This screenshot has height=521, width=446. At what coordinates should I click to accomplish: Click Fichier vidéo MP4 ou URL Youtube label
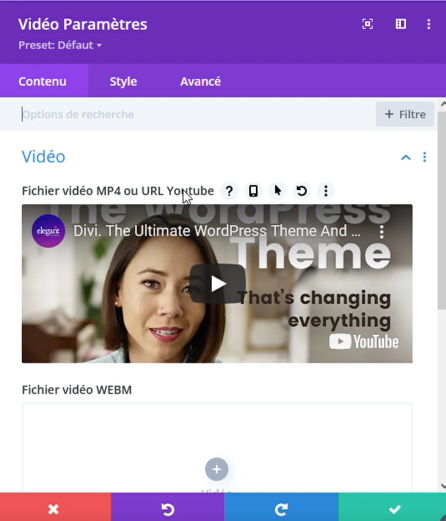[118, 191]
